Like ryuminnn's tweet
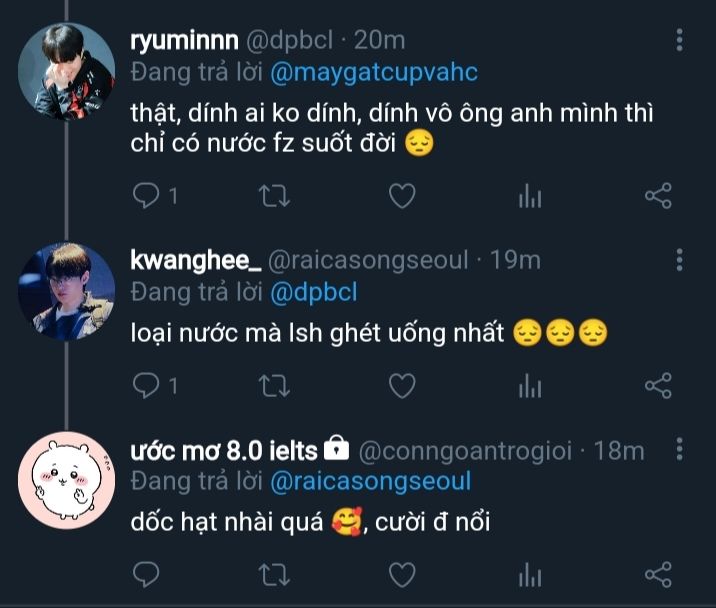Image resolution: width=716 pixels, height=608 pixels. [x=401, y=197]
